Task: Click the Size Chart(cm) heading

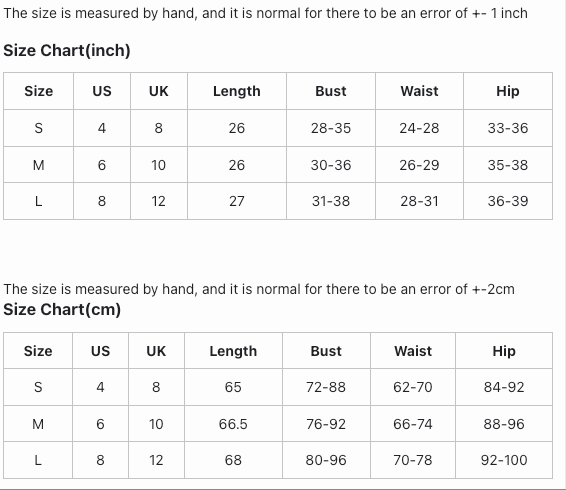Action: (62, 310)
